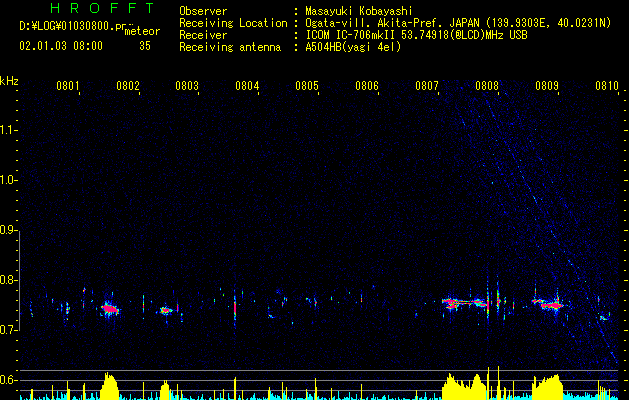Image resolution: width=629 pixels, height=400 pixels.
Task: Click the yellow power peak after 0801
Action: click(110, 386)
